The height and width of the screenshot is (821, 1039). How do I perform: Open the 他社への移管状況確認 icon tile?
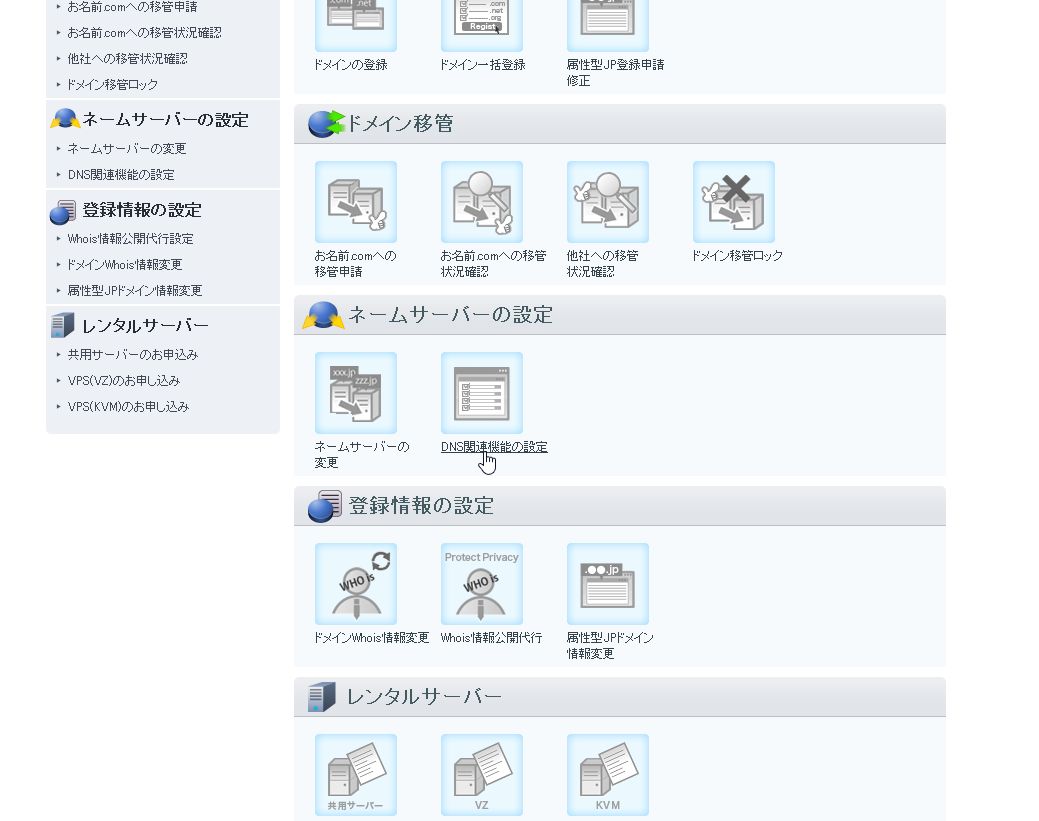click(608, 202)
